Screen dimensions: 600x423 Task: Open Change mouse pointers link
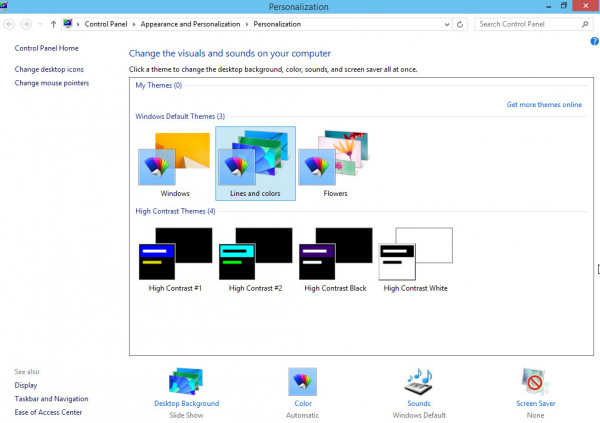pos(52,83)
